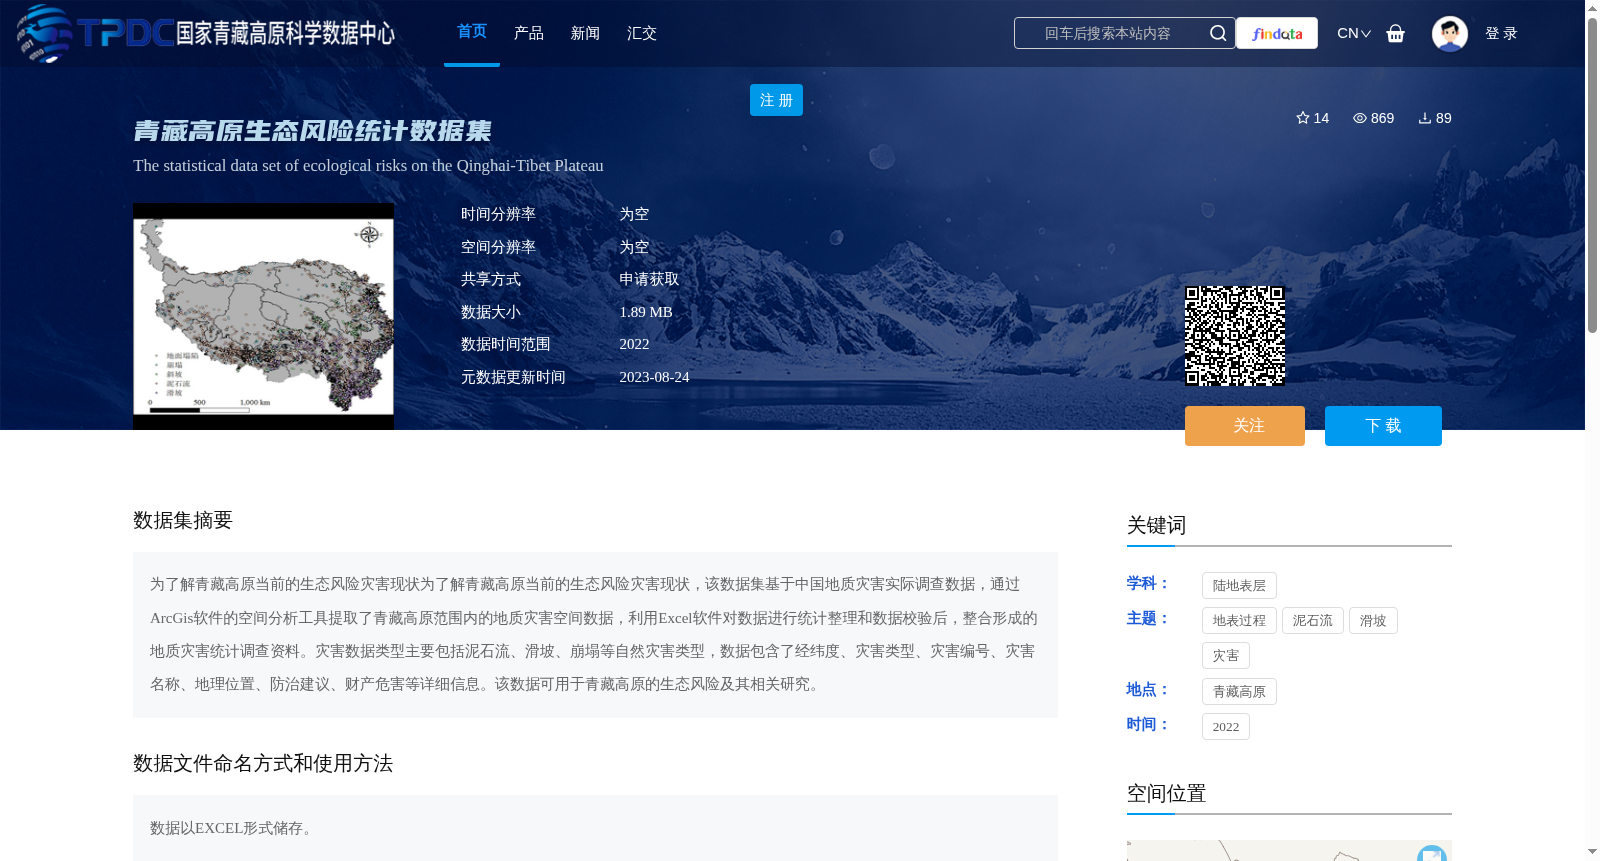Open the shopping basket icon
Viewport: 1600px width, 861px height.
pyautogui.click(x=1396, y=33)
